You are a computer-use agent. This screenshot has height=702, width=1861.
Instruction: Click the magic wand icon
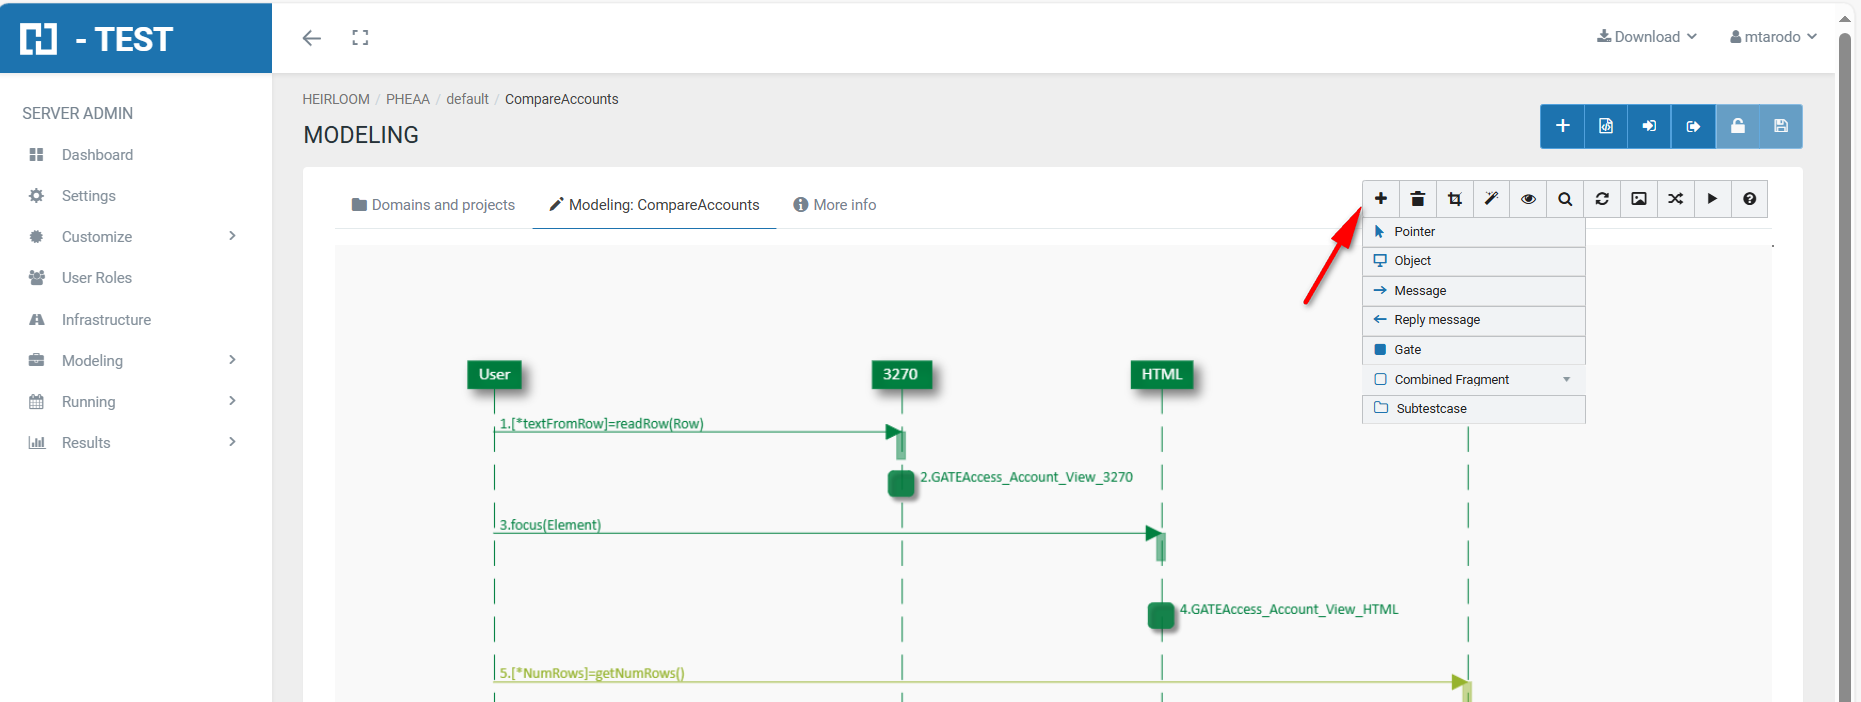coord(1491,199)
